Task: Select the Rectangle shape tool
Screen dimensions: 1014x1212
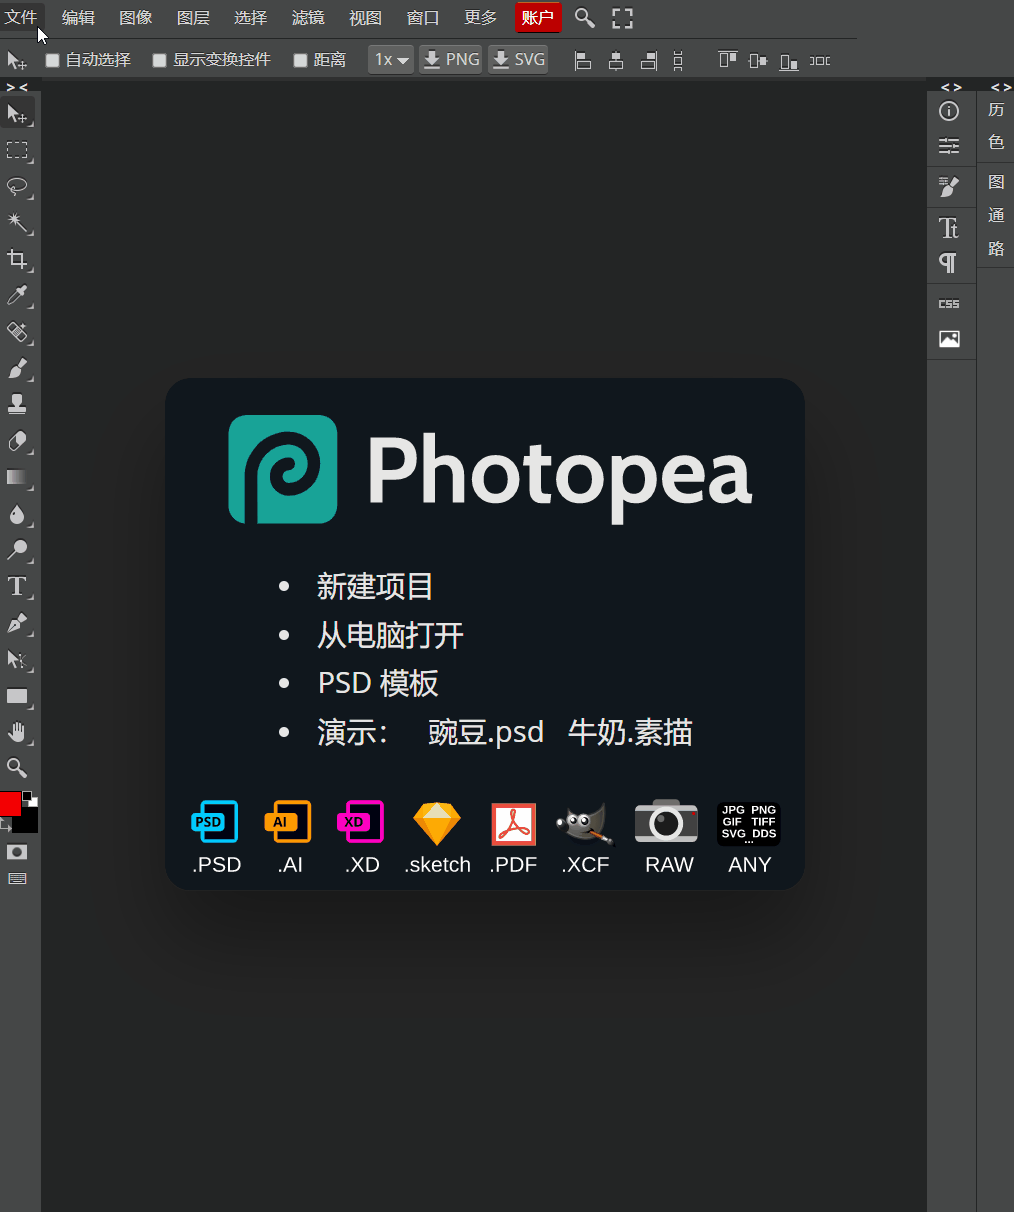Action: (x=17, y=696)
